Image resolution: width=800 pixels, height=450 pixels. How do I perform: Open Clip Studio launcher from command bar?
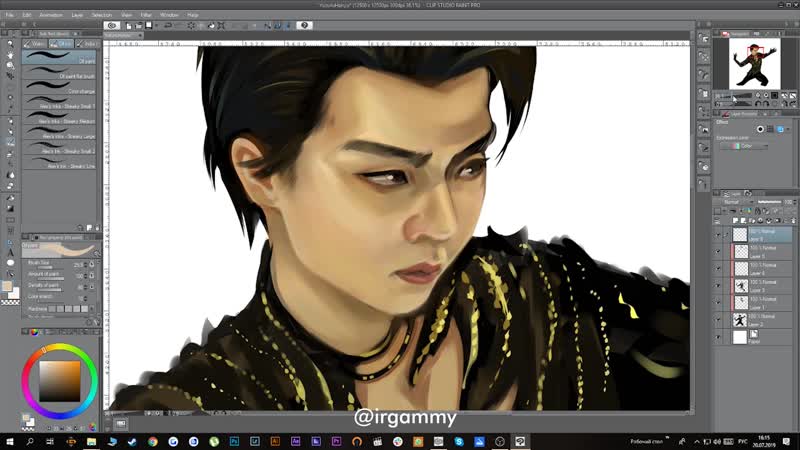tap(112, 25)
